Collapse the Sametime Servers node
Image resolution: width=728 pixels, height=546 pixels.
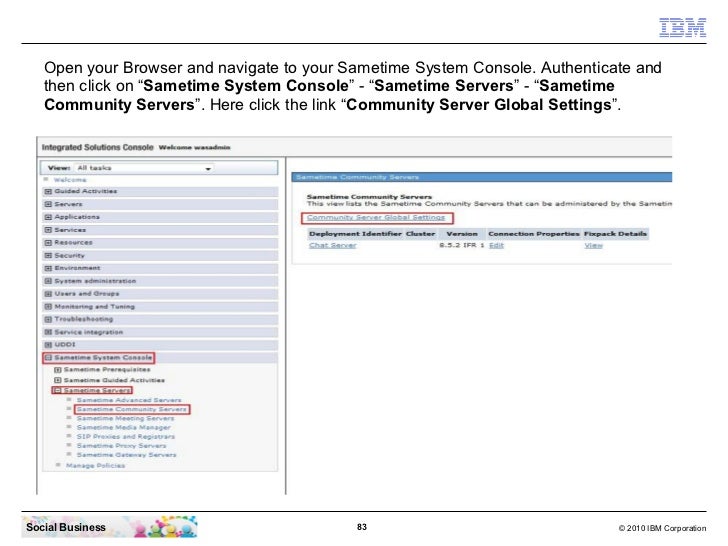point(58,390)
